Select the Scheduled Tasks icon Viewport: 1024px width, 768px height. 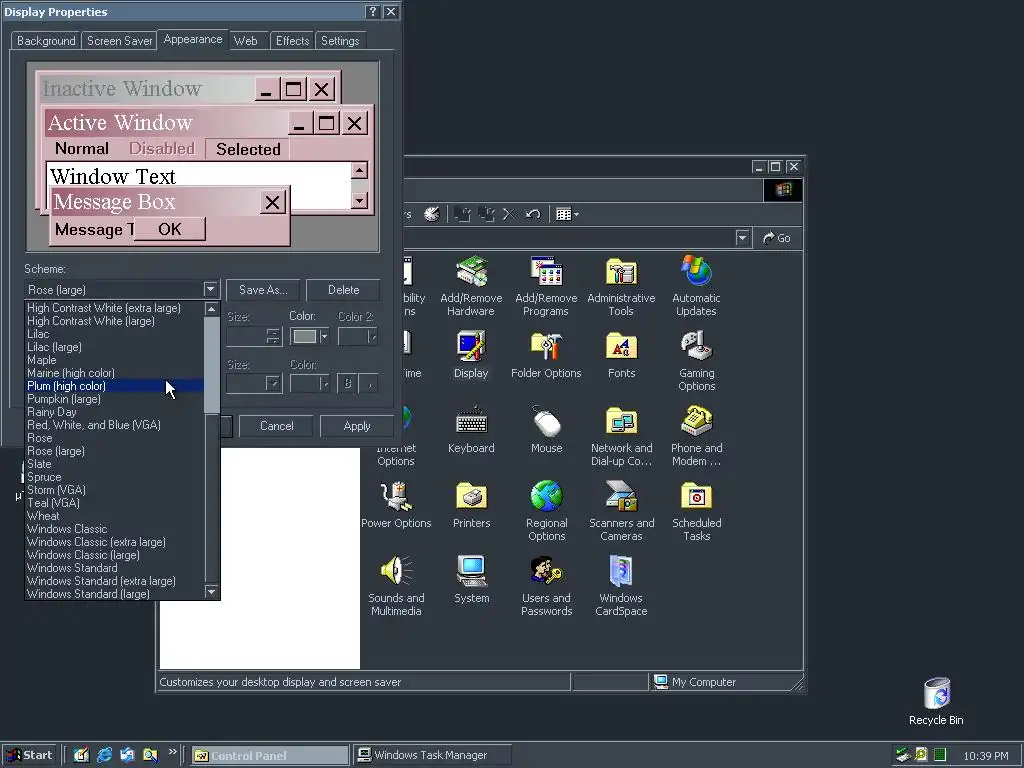point(696,497)
